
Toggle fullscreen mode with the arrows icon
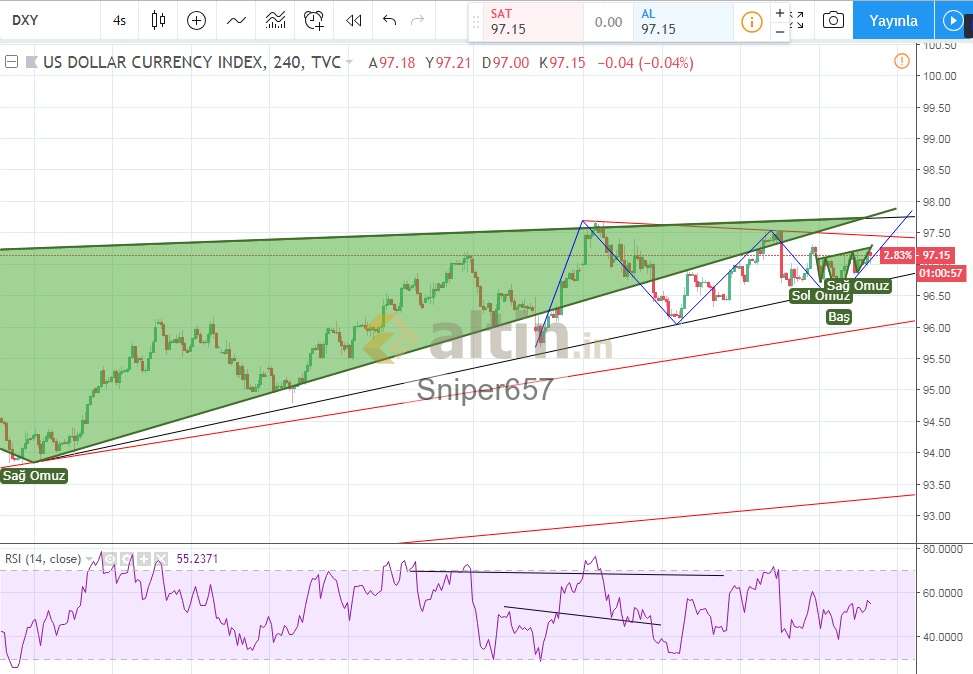tap(797, 20)
